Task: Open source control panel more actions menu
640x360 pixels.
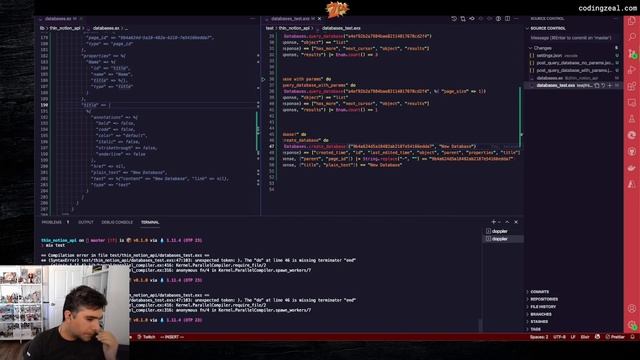Action: (616, 19)
